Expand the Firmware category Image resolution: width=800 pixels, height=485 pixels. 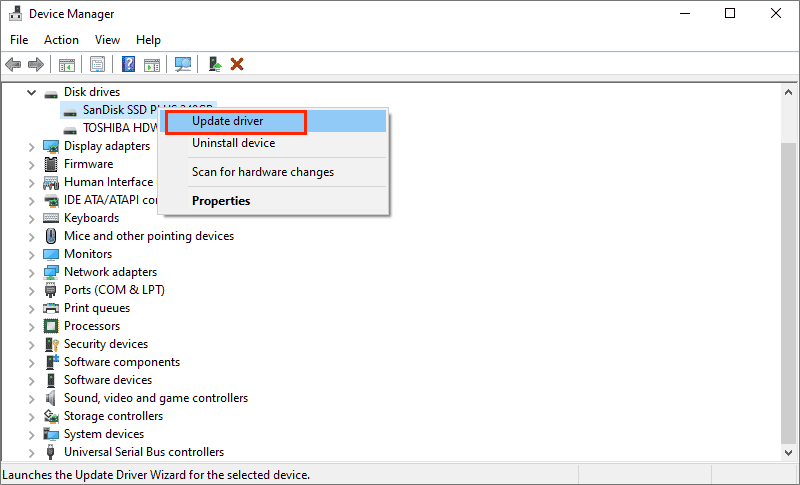[x=32, y=165]
